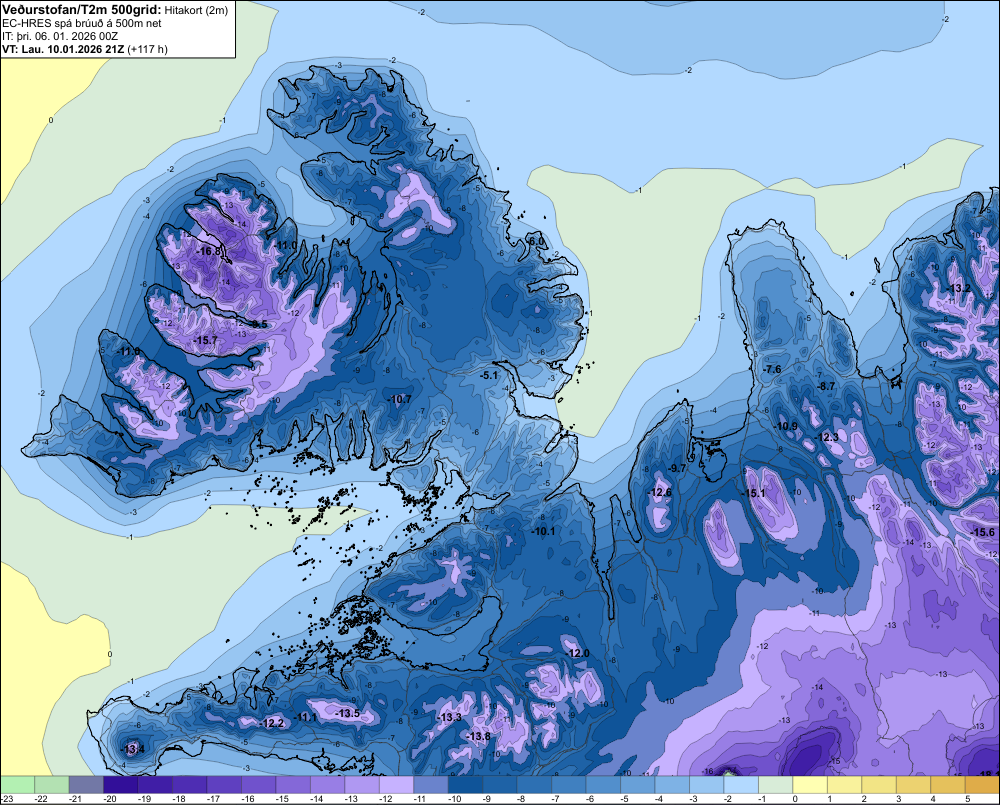Select the pale green swatch between -1 and 0
Viewport: 1000px width, 805px height.
776,785
